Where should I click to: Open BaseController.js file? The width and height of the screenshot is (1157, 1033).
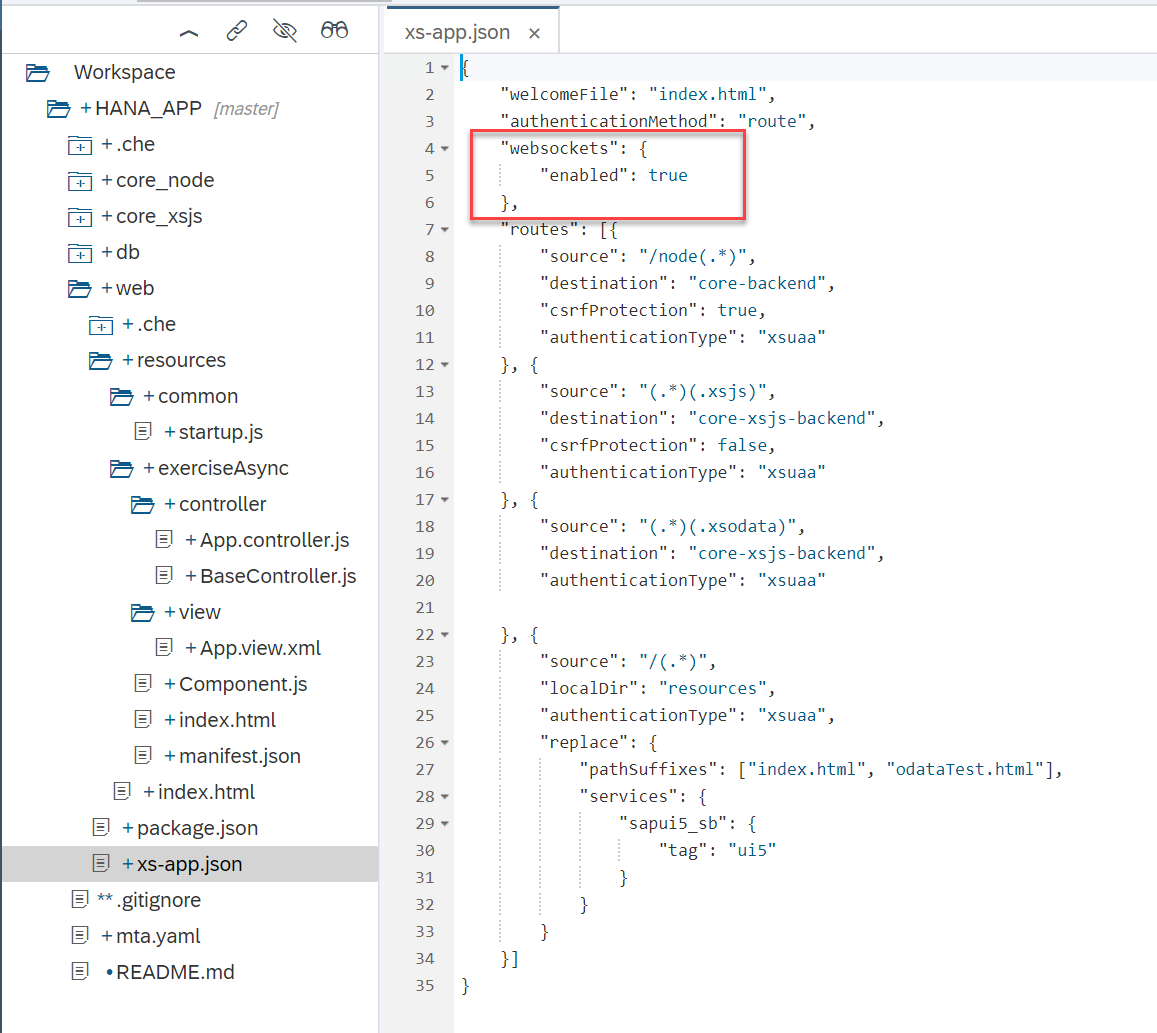click(x=278, y=576)
